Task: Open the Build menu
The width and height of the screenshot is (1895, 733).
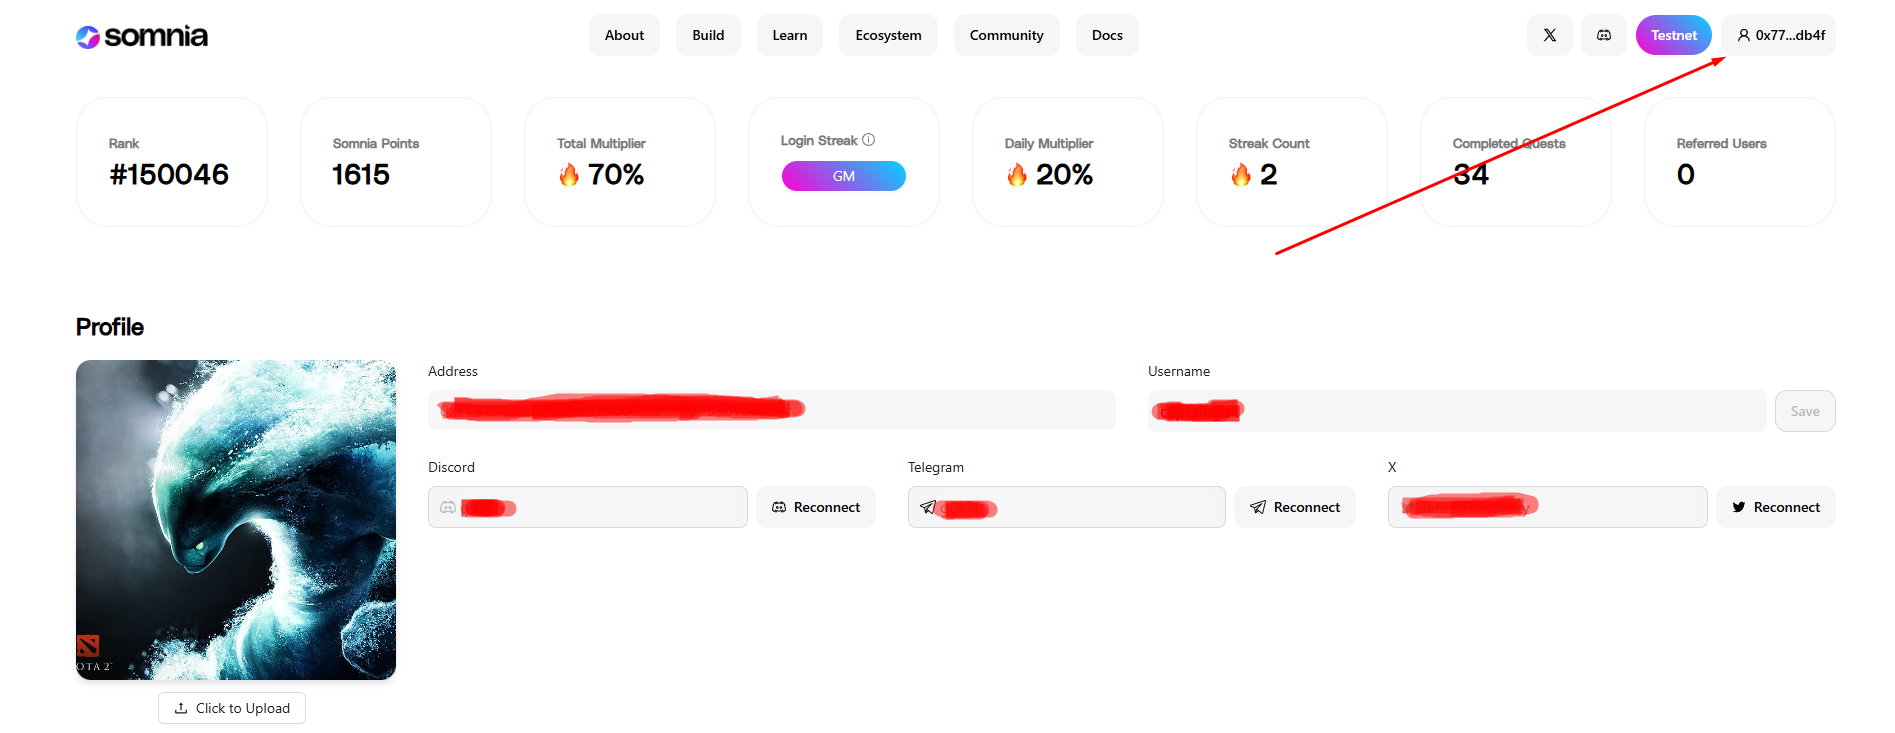Action: point(708,35)
